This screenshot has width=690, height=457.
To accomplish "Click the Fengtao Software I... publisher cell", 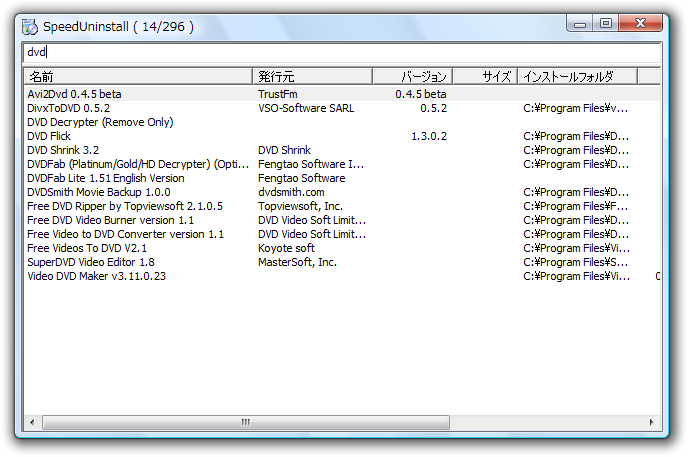I will (311, 165).
